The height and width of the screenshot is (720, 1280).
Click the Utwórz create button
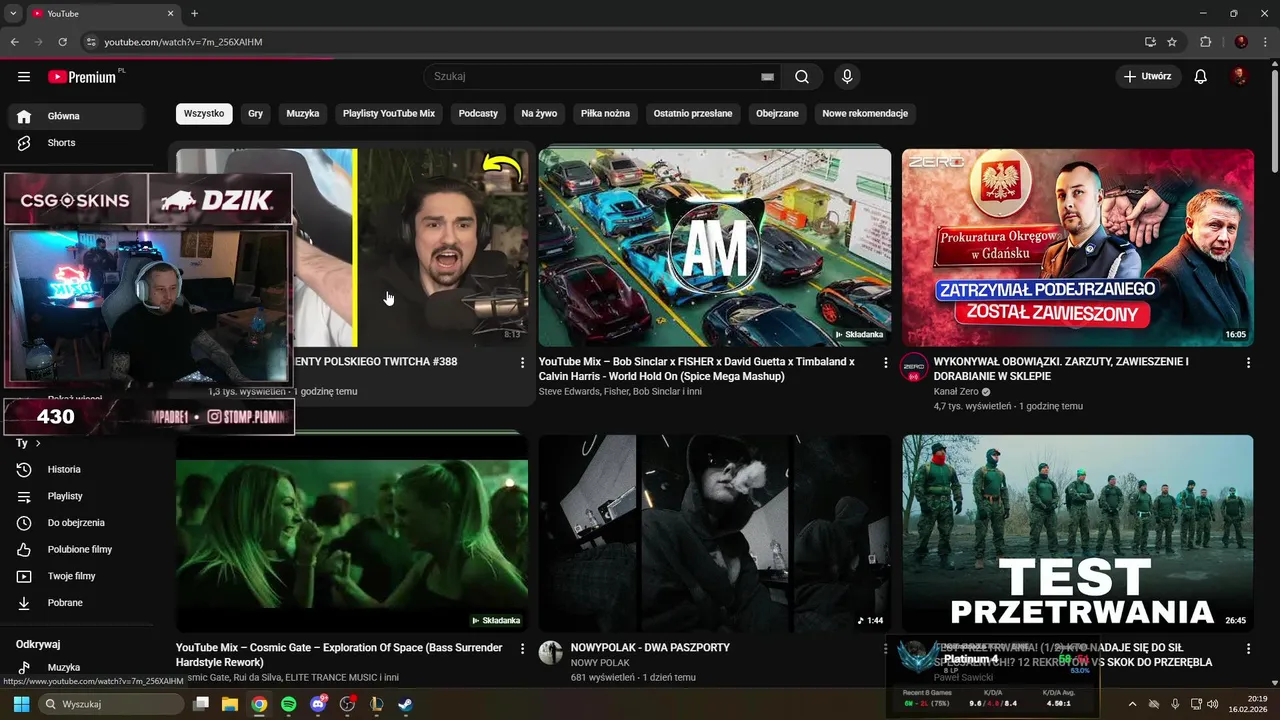(1148, 77)
